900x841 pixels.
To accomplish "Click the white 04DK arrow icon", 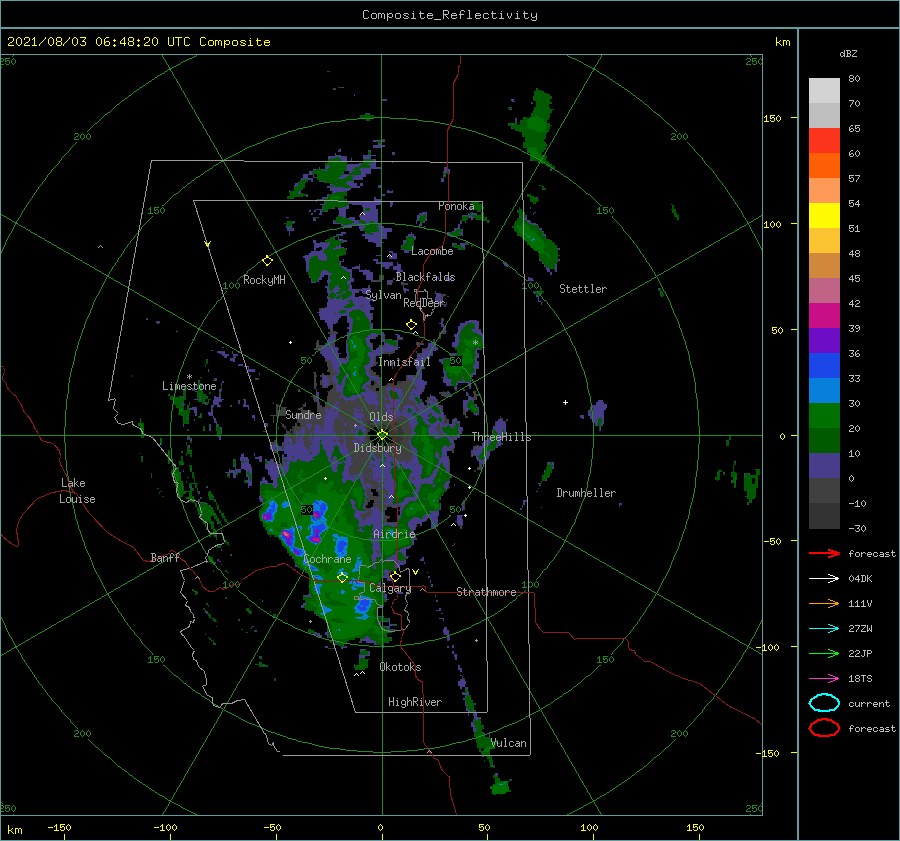I will (x=824, y=579).
